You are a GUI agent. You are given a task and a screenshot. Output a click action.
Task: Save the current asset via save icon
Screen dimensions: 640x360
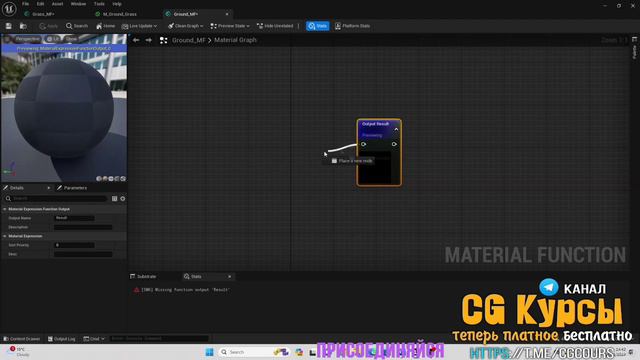9,26
